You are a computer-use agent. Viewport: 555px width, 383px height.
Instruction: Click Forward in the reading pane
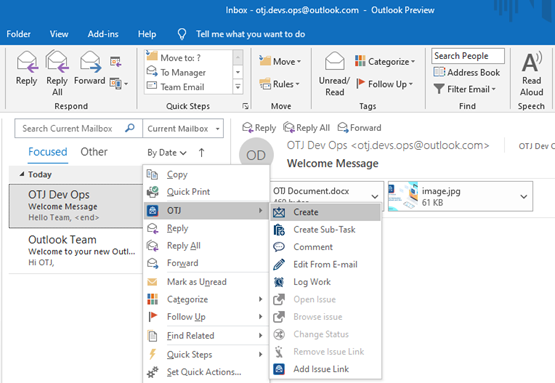(x=359, y=127)
